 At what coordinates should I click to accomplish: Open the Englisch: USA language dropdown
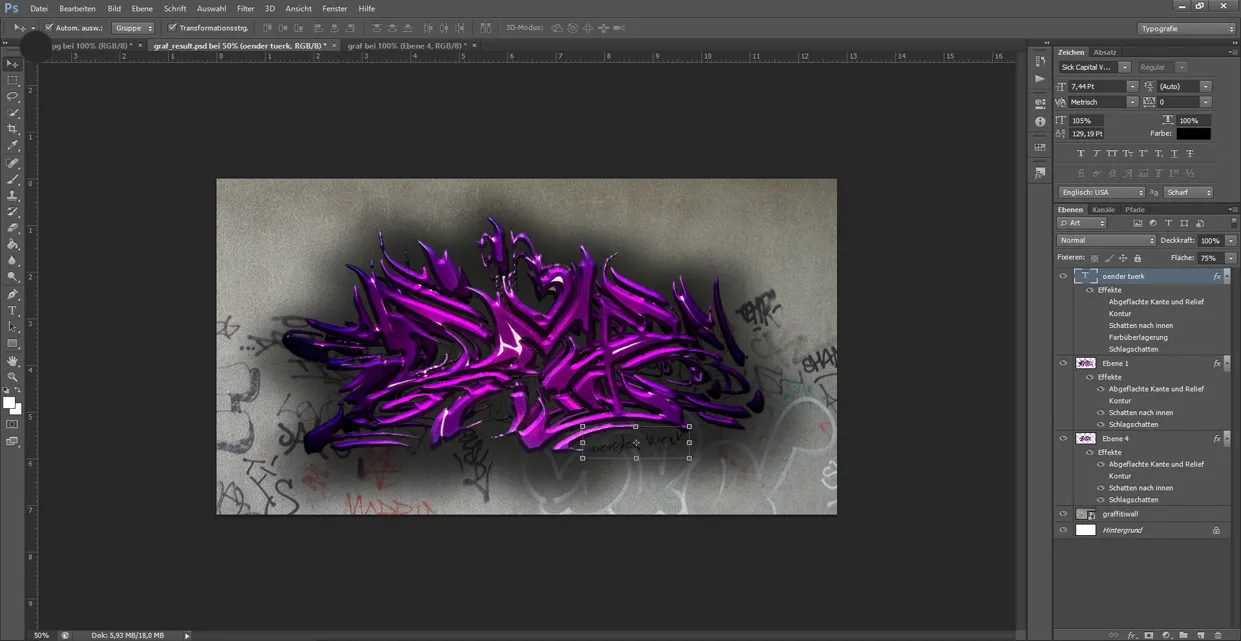[x=1102, y=192]
